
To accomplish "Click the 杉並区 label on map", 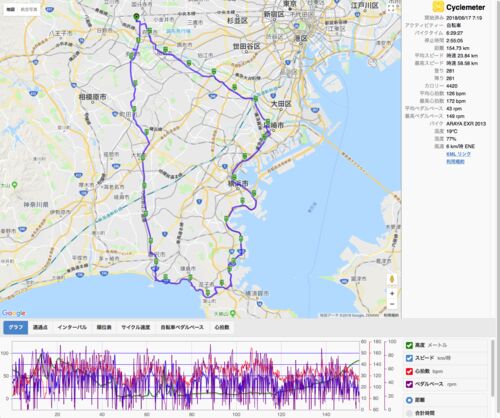I will [x=237, y=21].
